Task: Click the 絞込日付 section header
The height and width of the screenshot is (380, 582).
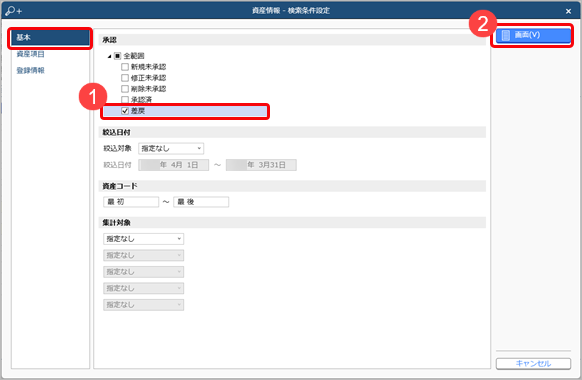Action: pyautogui.click(x=292, y=132)
